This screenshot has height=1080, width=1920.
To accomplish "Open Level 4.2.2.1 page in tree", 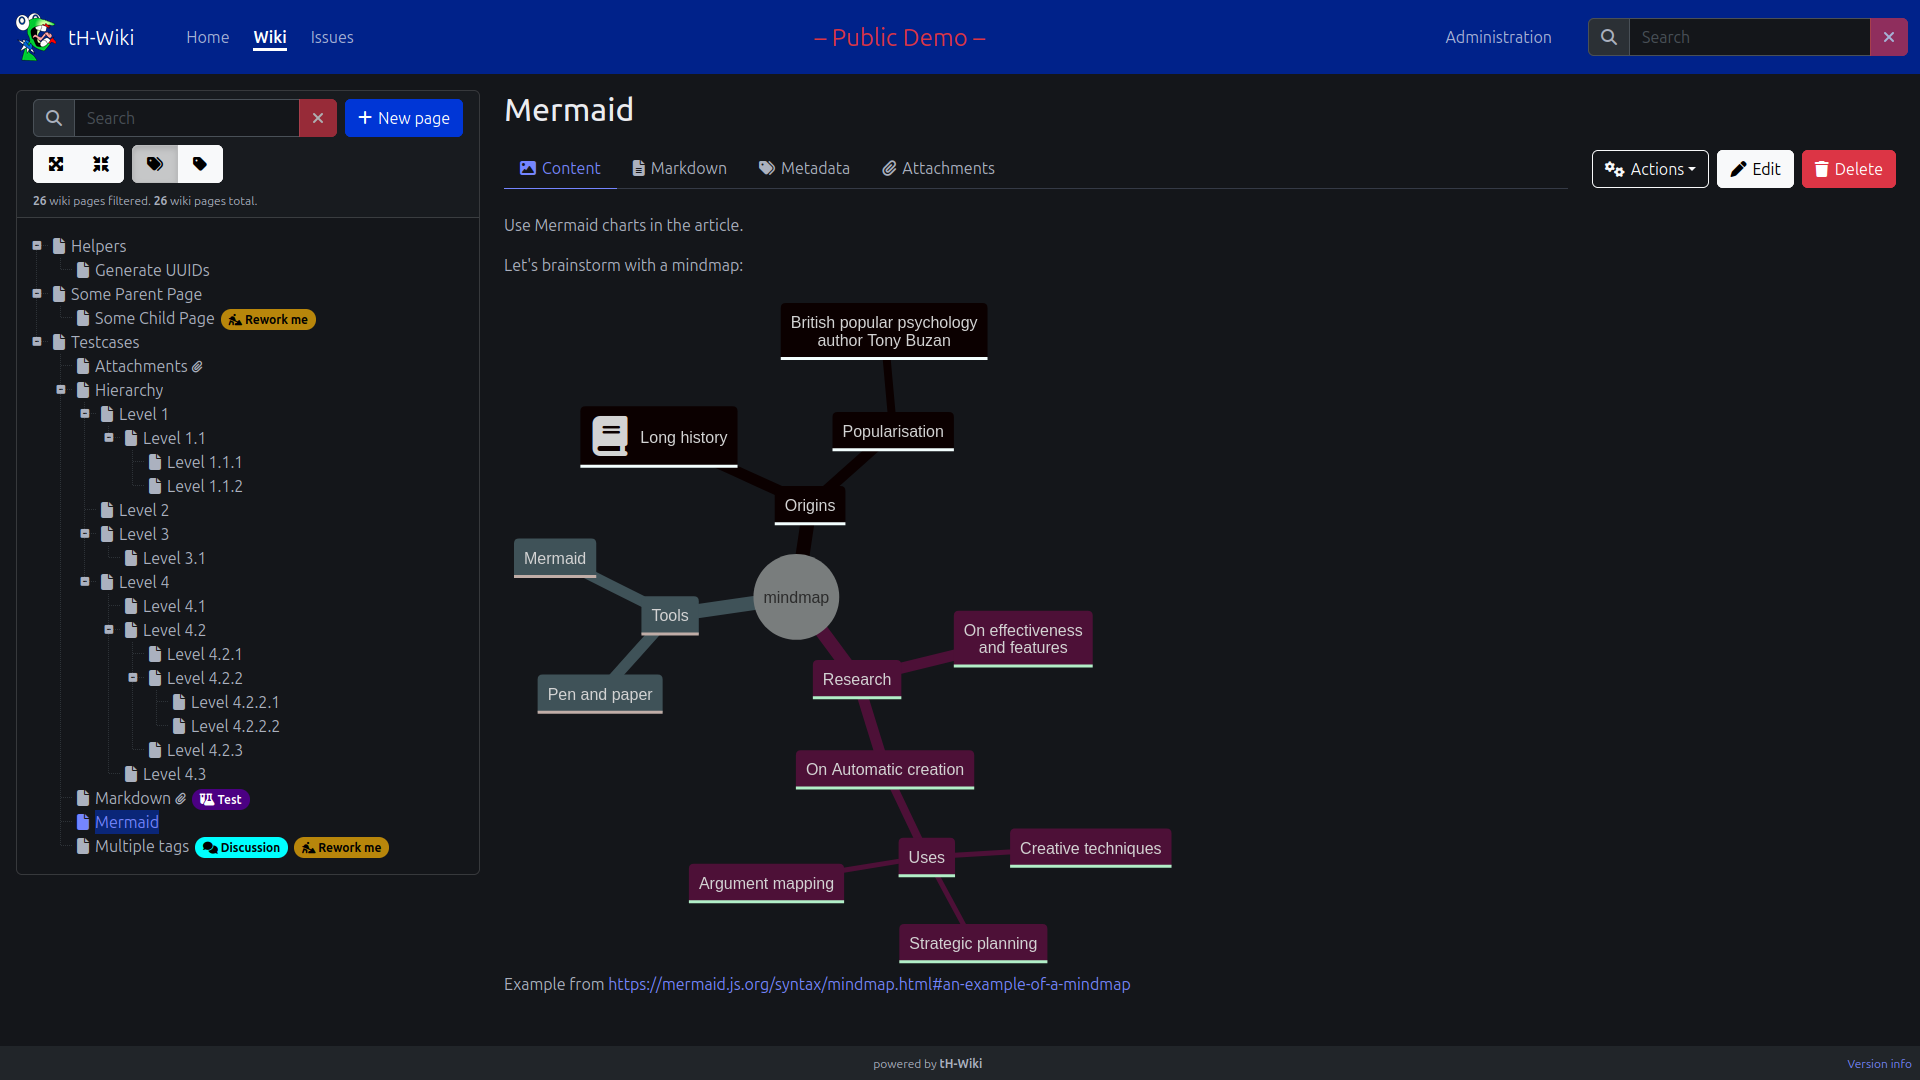I will point(235,702).
